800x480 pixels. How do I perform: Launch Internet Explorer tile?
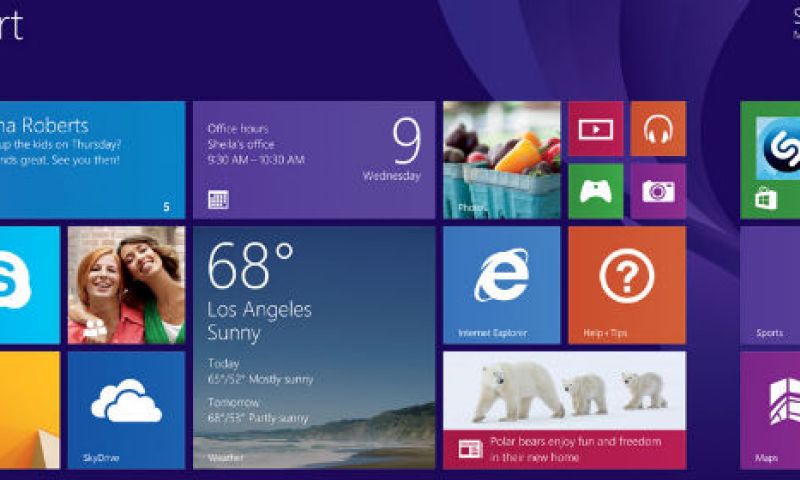(x=502, y=285)
